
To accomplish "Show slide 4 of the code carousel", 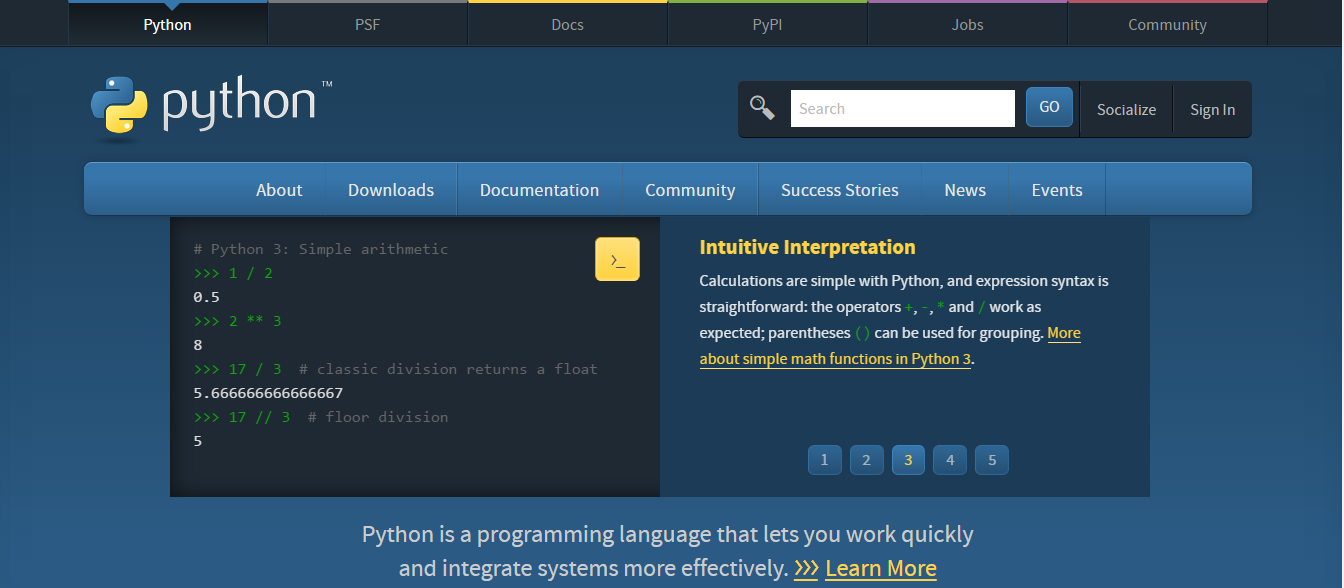I will pyautogui.click(x=950, y=460).
